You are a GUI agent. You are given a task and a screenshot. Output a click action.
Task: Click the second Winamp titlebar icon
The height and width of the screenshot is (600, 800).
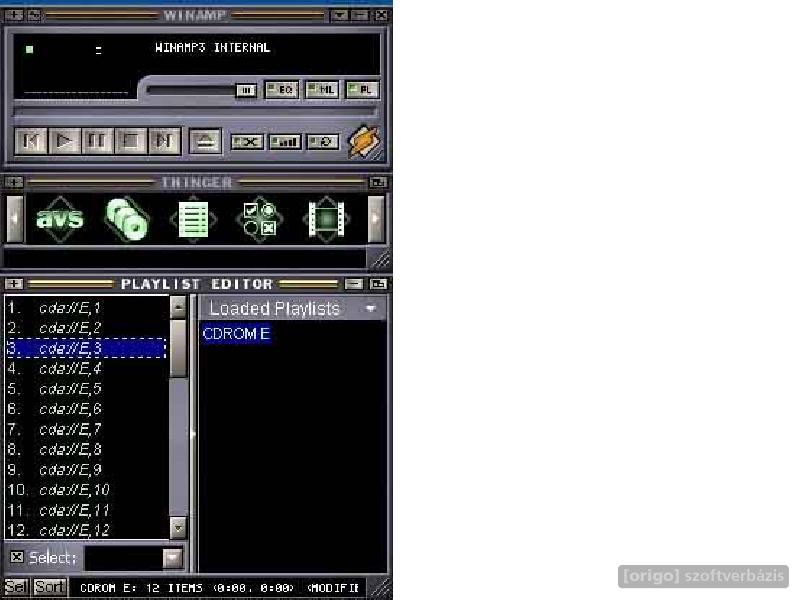(34, 15)
